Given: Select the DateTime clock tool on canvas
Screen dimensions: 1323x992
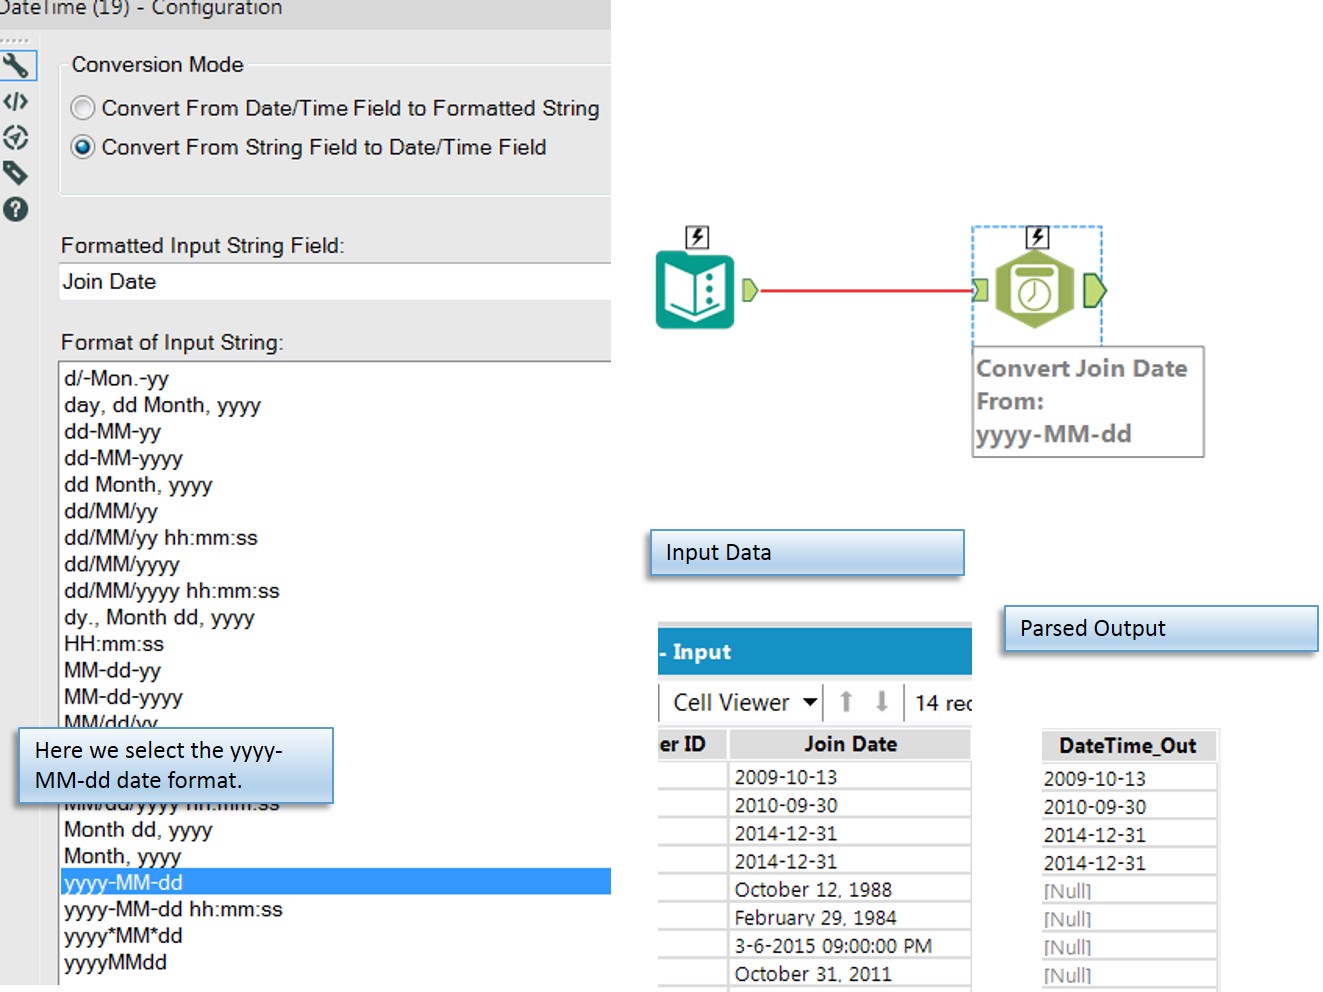Looking at the screenshot, I should (x=1035, y=290).
